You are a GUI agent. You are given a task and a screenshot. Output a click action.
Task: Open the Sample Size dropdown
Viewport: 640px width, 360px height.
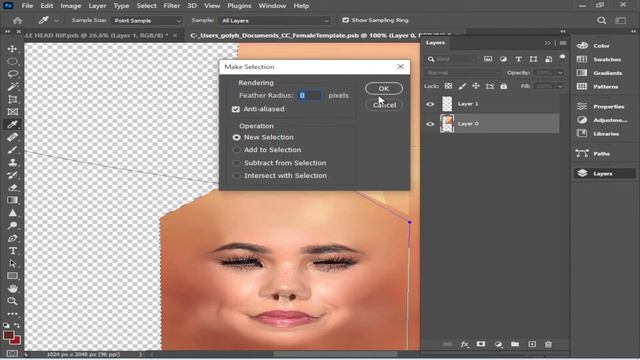coord(147,20)
